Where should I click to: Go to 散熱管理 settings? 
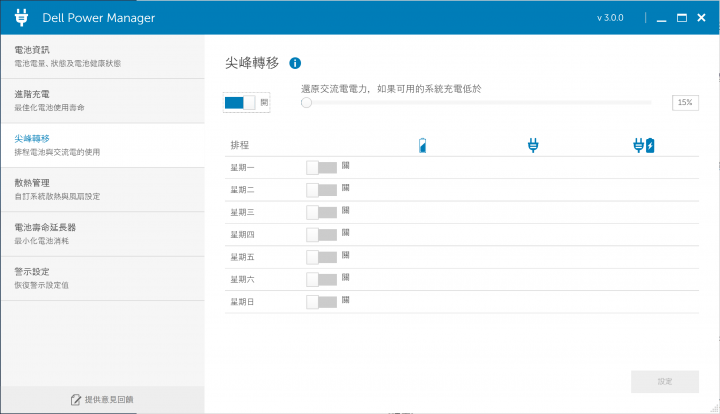point(103,190)
